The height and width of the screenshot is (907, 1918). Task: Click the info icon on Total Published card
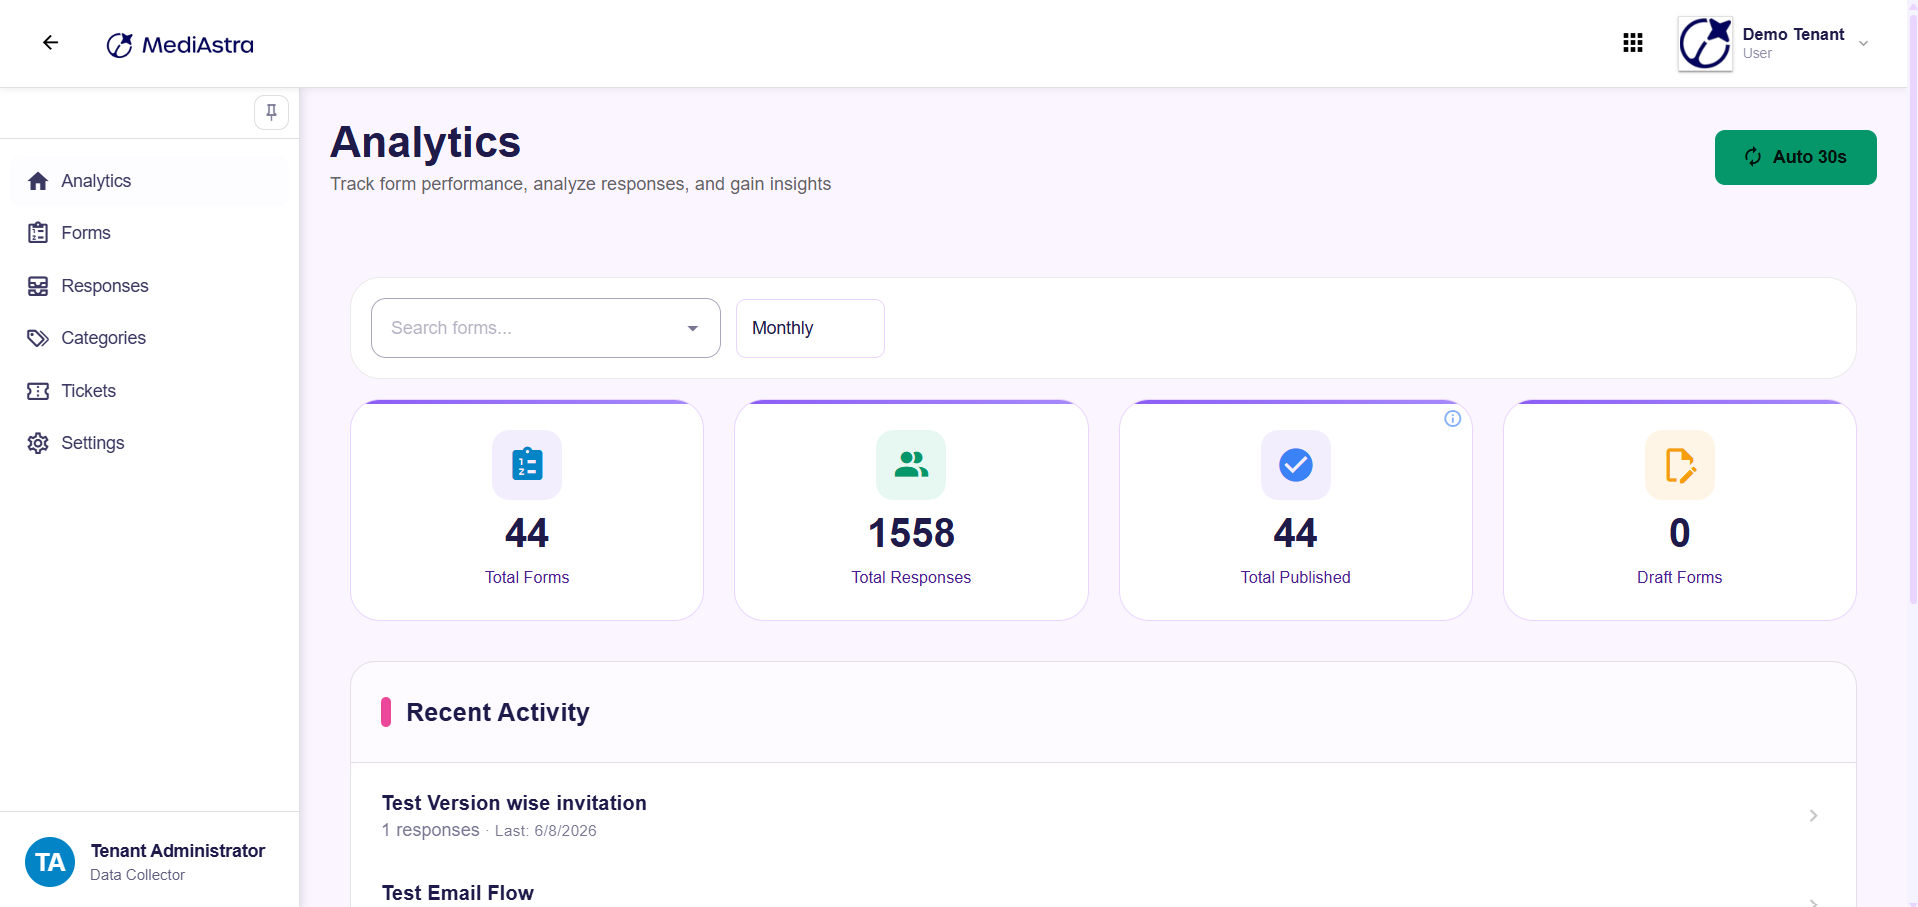1452,419
